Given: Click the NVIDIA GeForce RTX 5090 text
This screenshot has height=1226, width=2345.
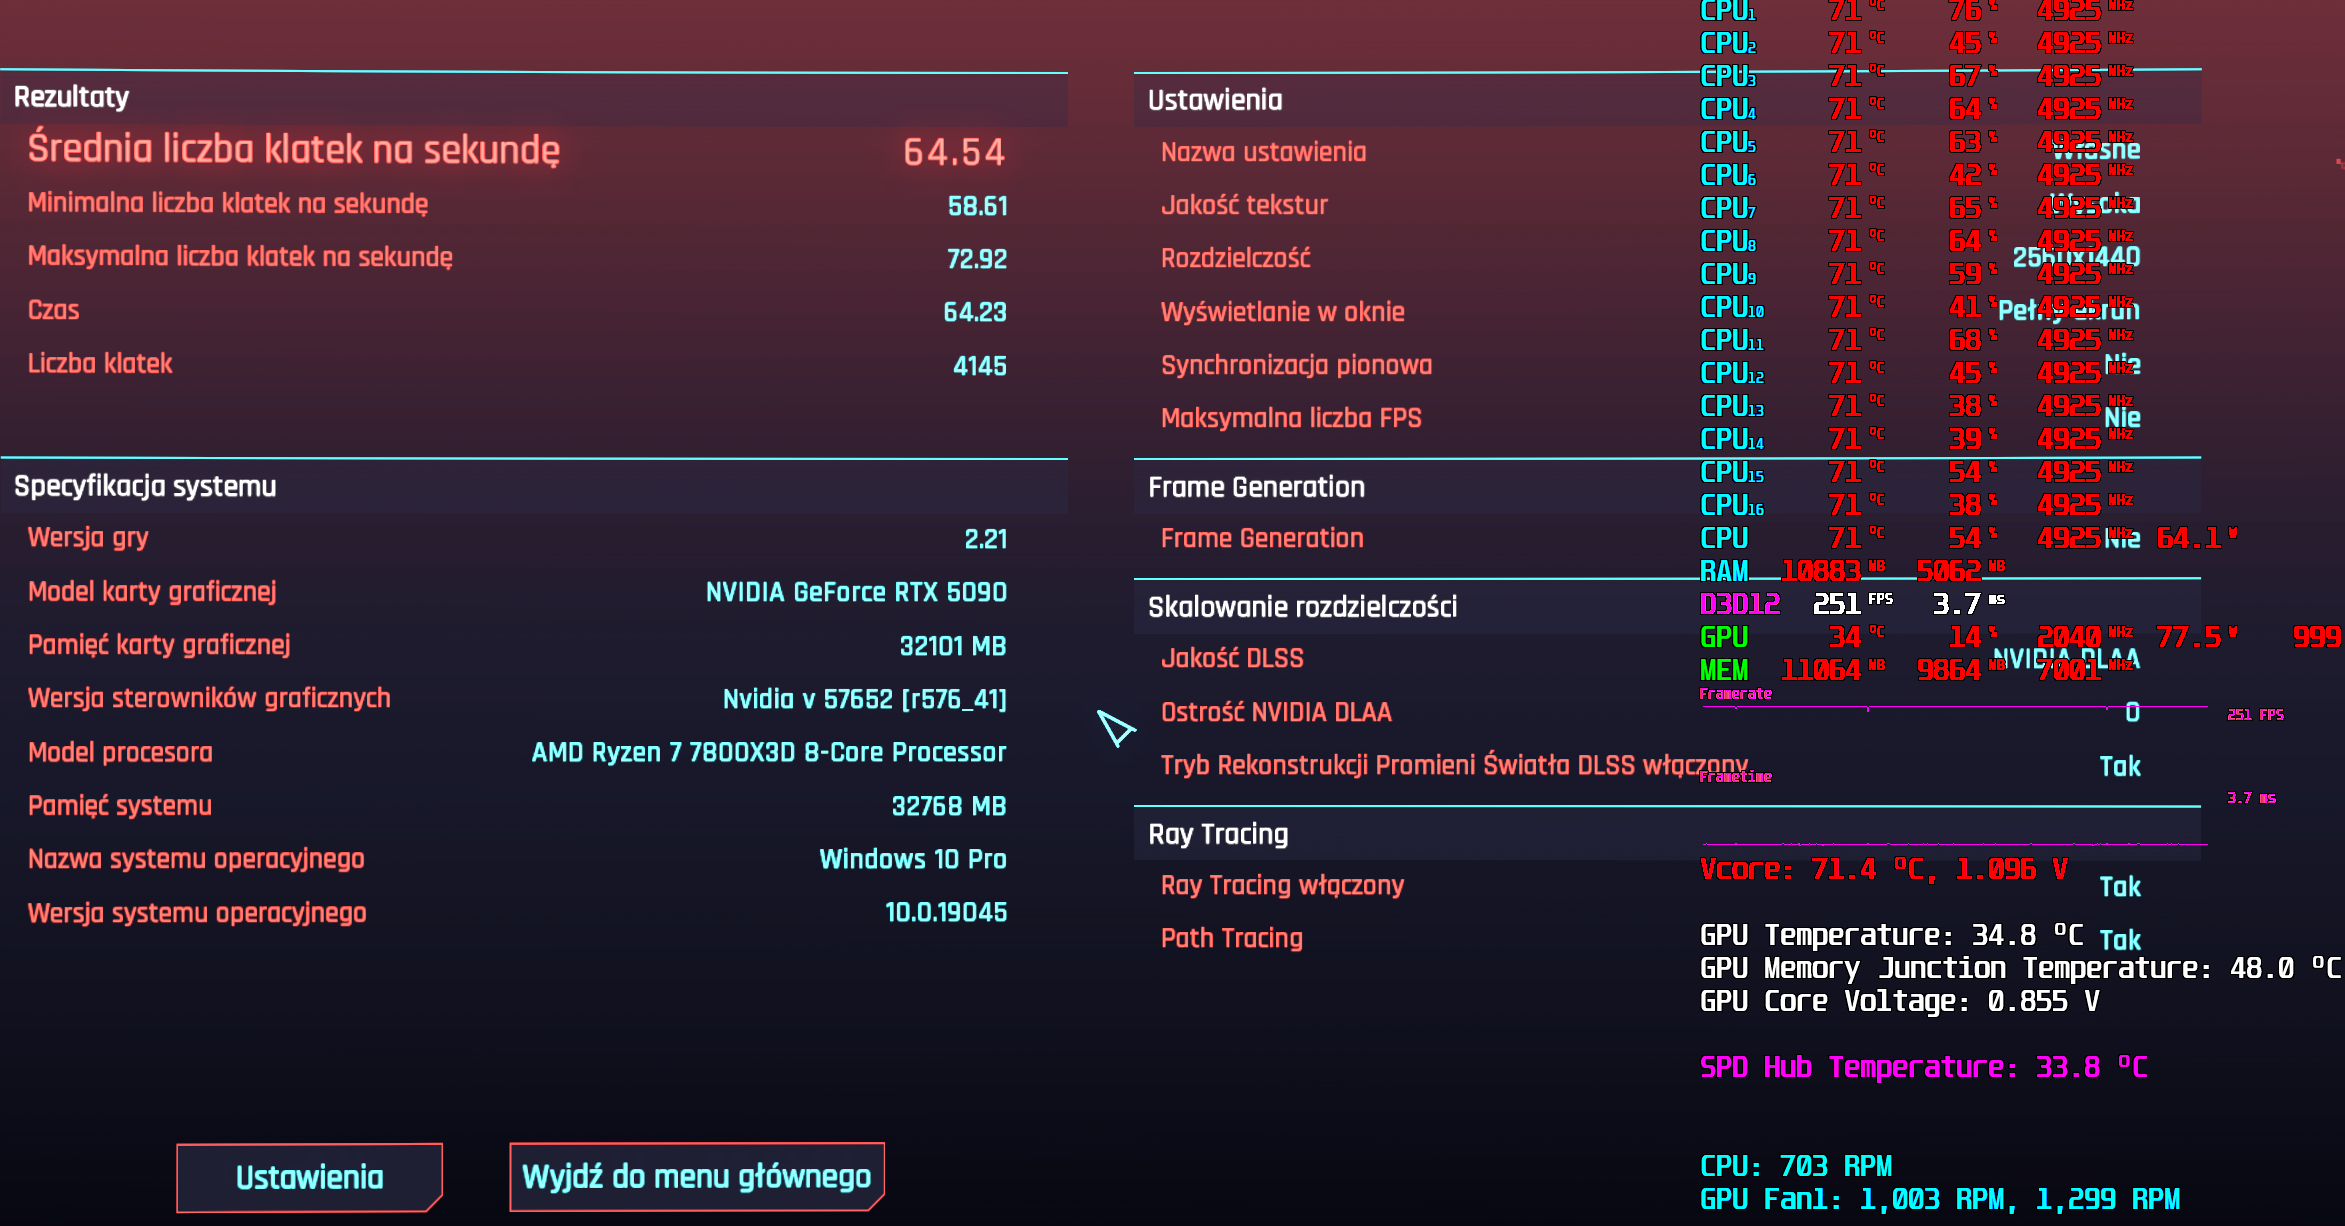Looking at the screenshot, I should click(856, 592).
